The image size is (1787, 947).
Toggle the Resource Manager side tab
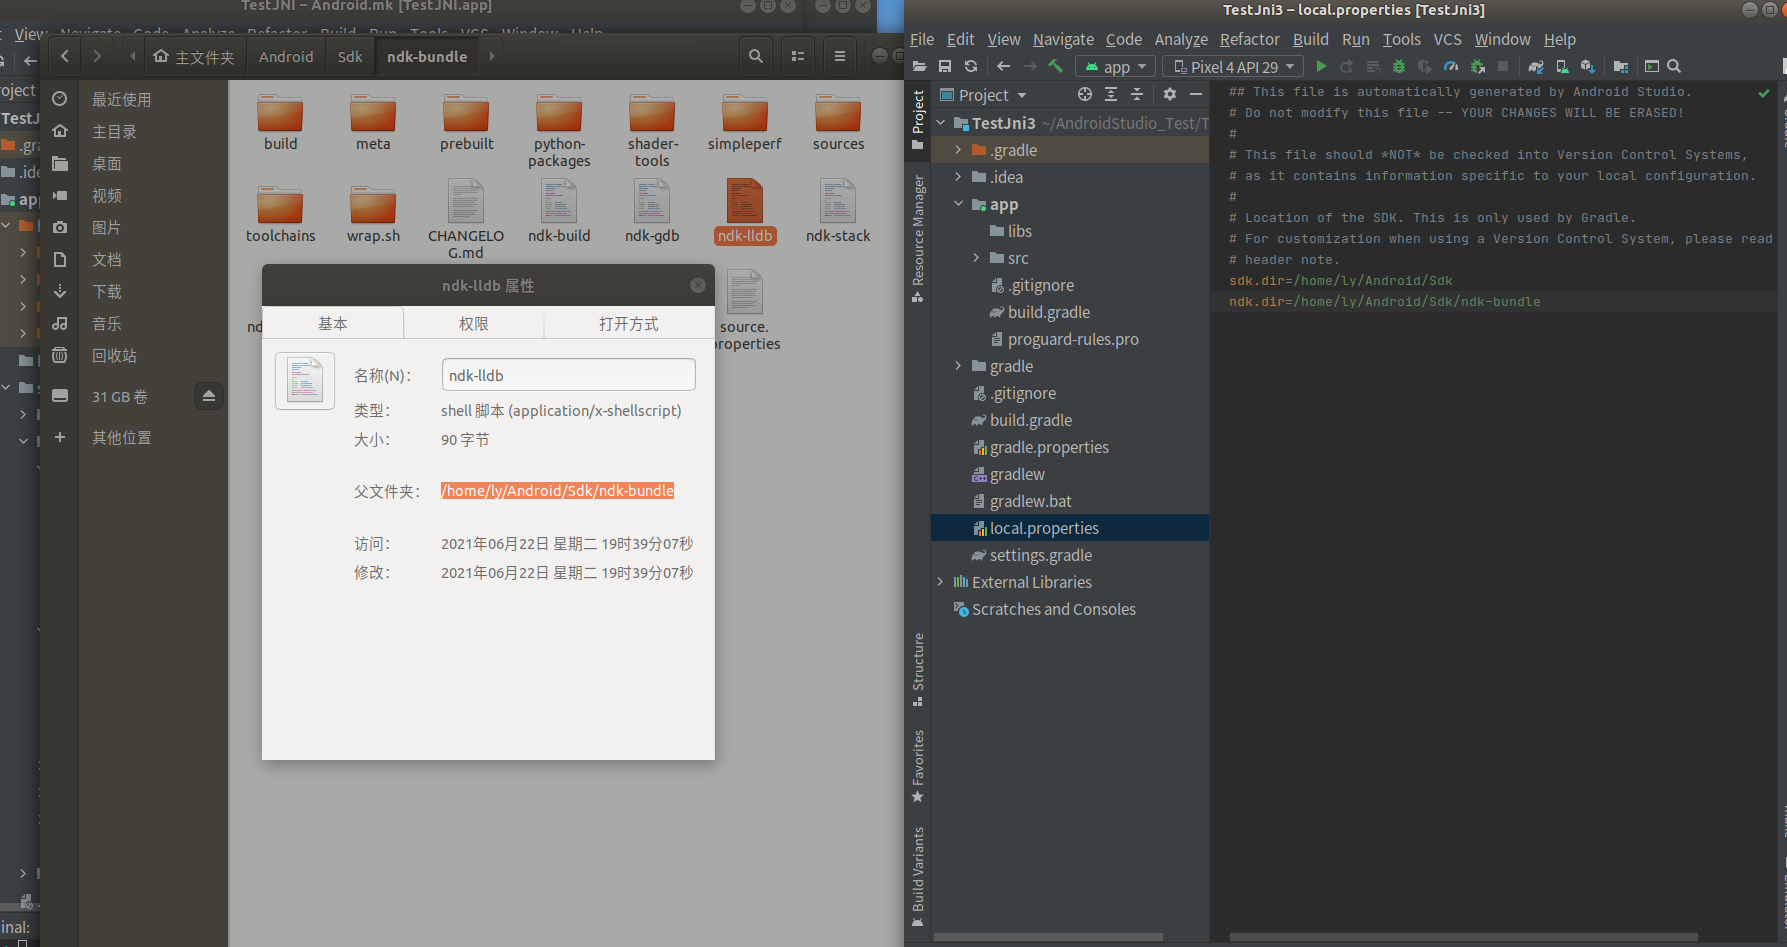918,238
